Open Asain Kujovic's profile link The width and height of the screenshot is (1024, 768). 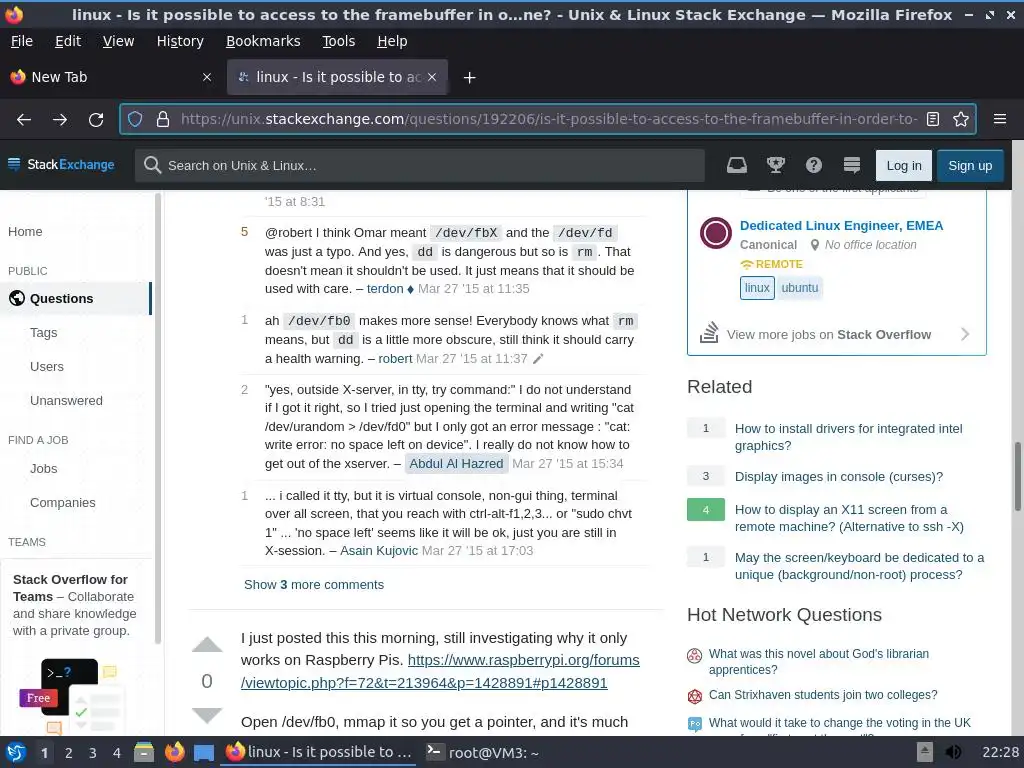[379, 551]
